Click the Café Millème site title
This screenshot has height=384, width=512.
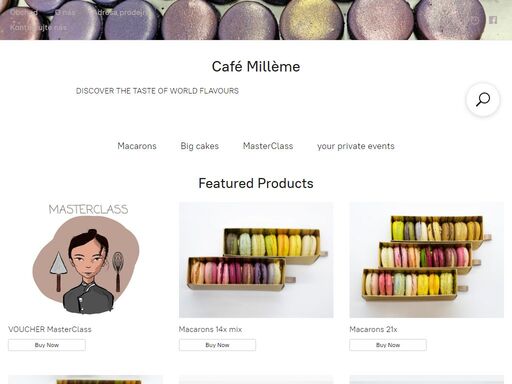[x=256, y=66]
